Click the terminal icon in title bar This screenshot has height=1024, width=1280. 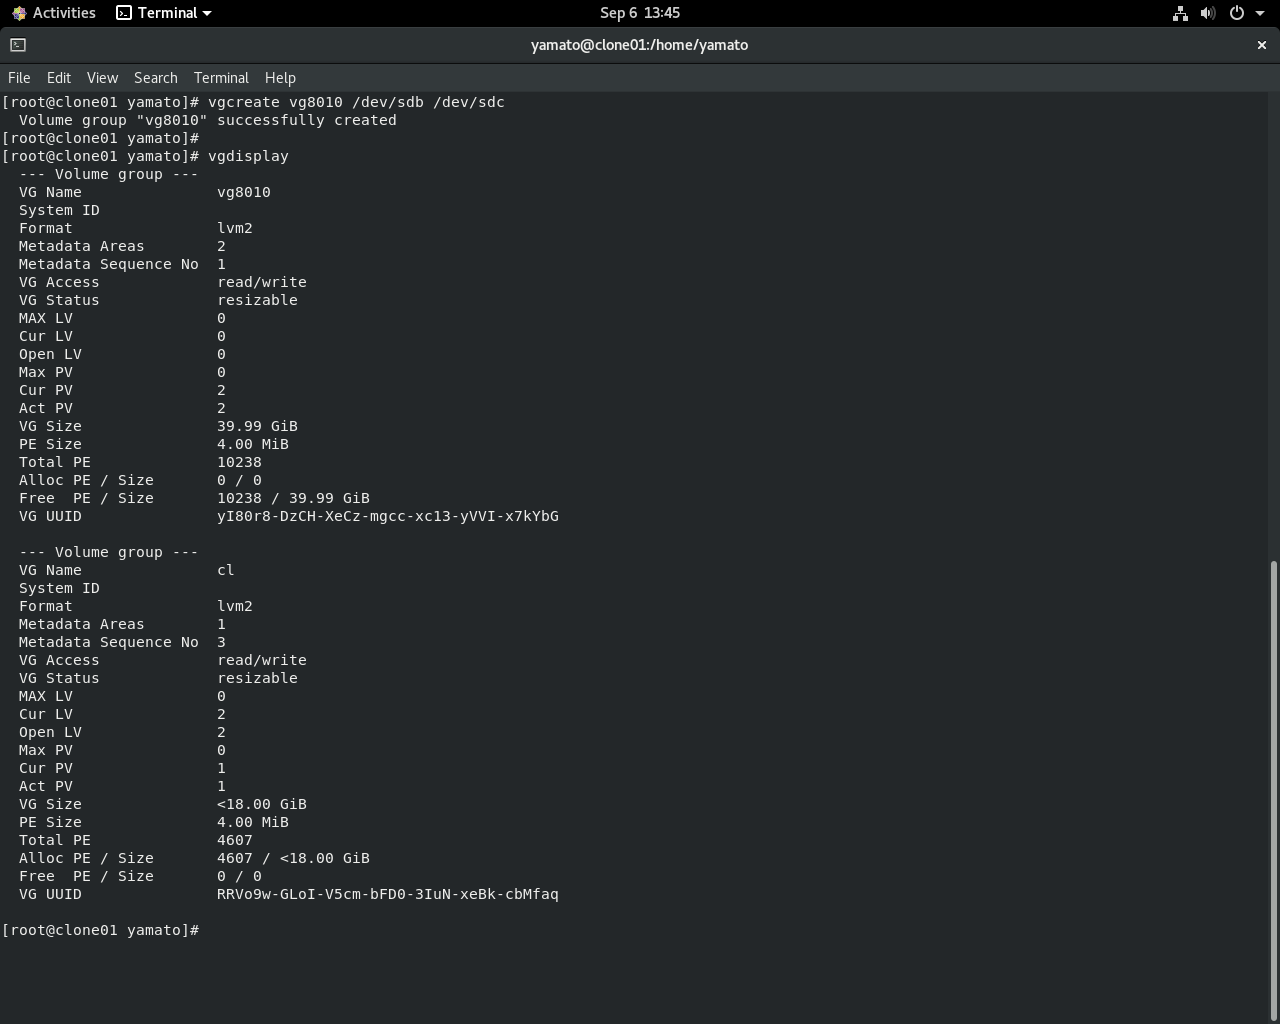click(x=18, y=45)
